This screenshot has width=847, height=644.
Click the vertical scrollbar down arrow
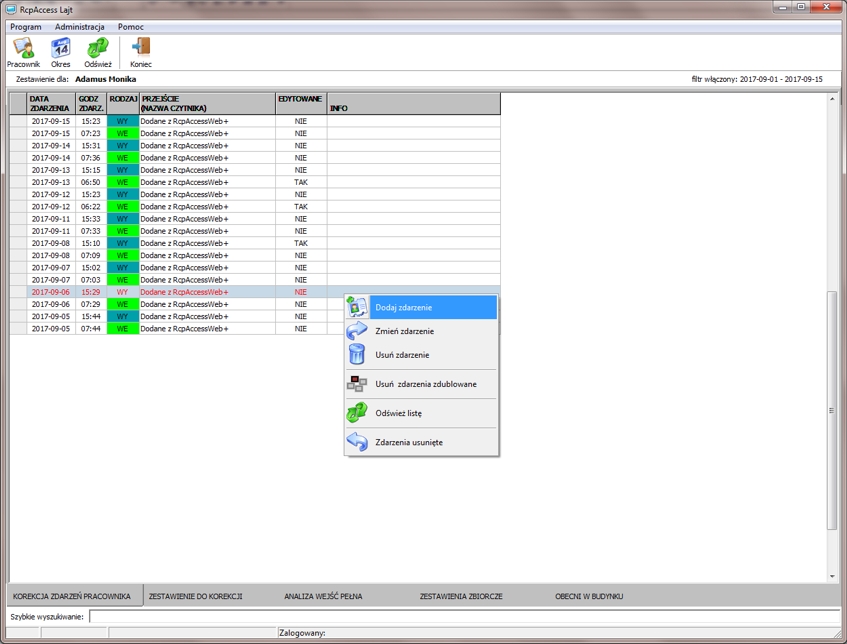pyautogui.click(x=832, y=577)
